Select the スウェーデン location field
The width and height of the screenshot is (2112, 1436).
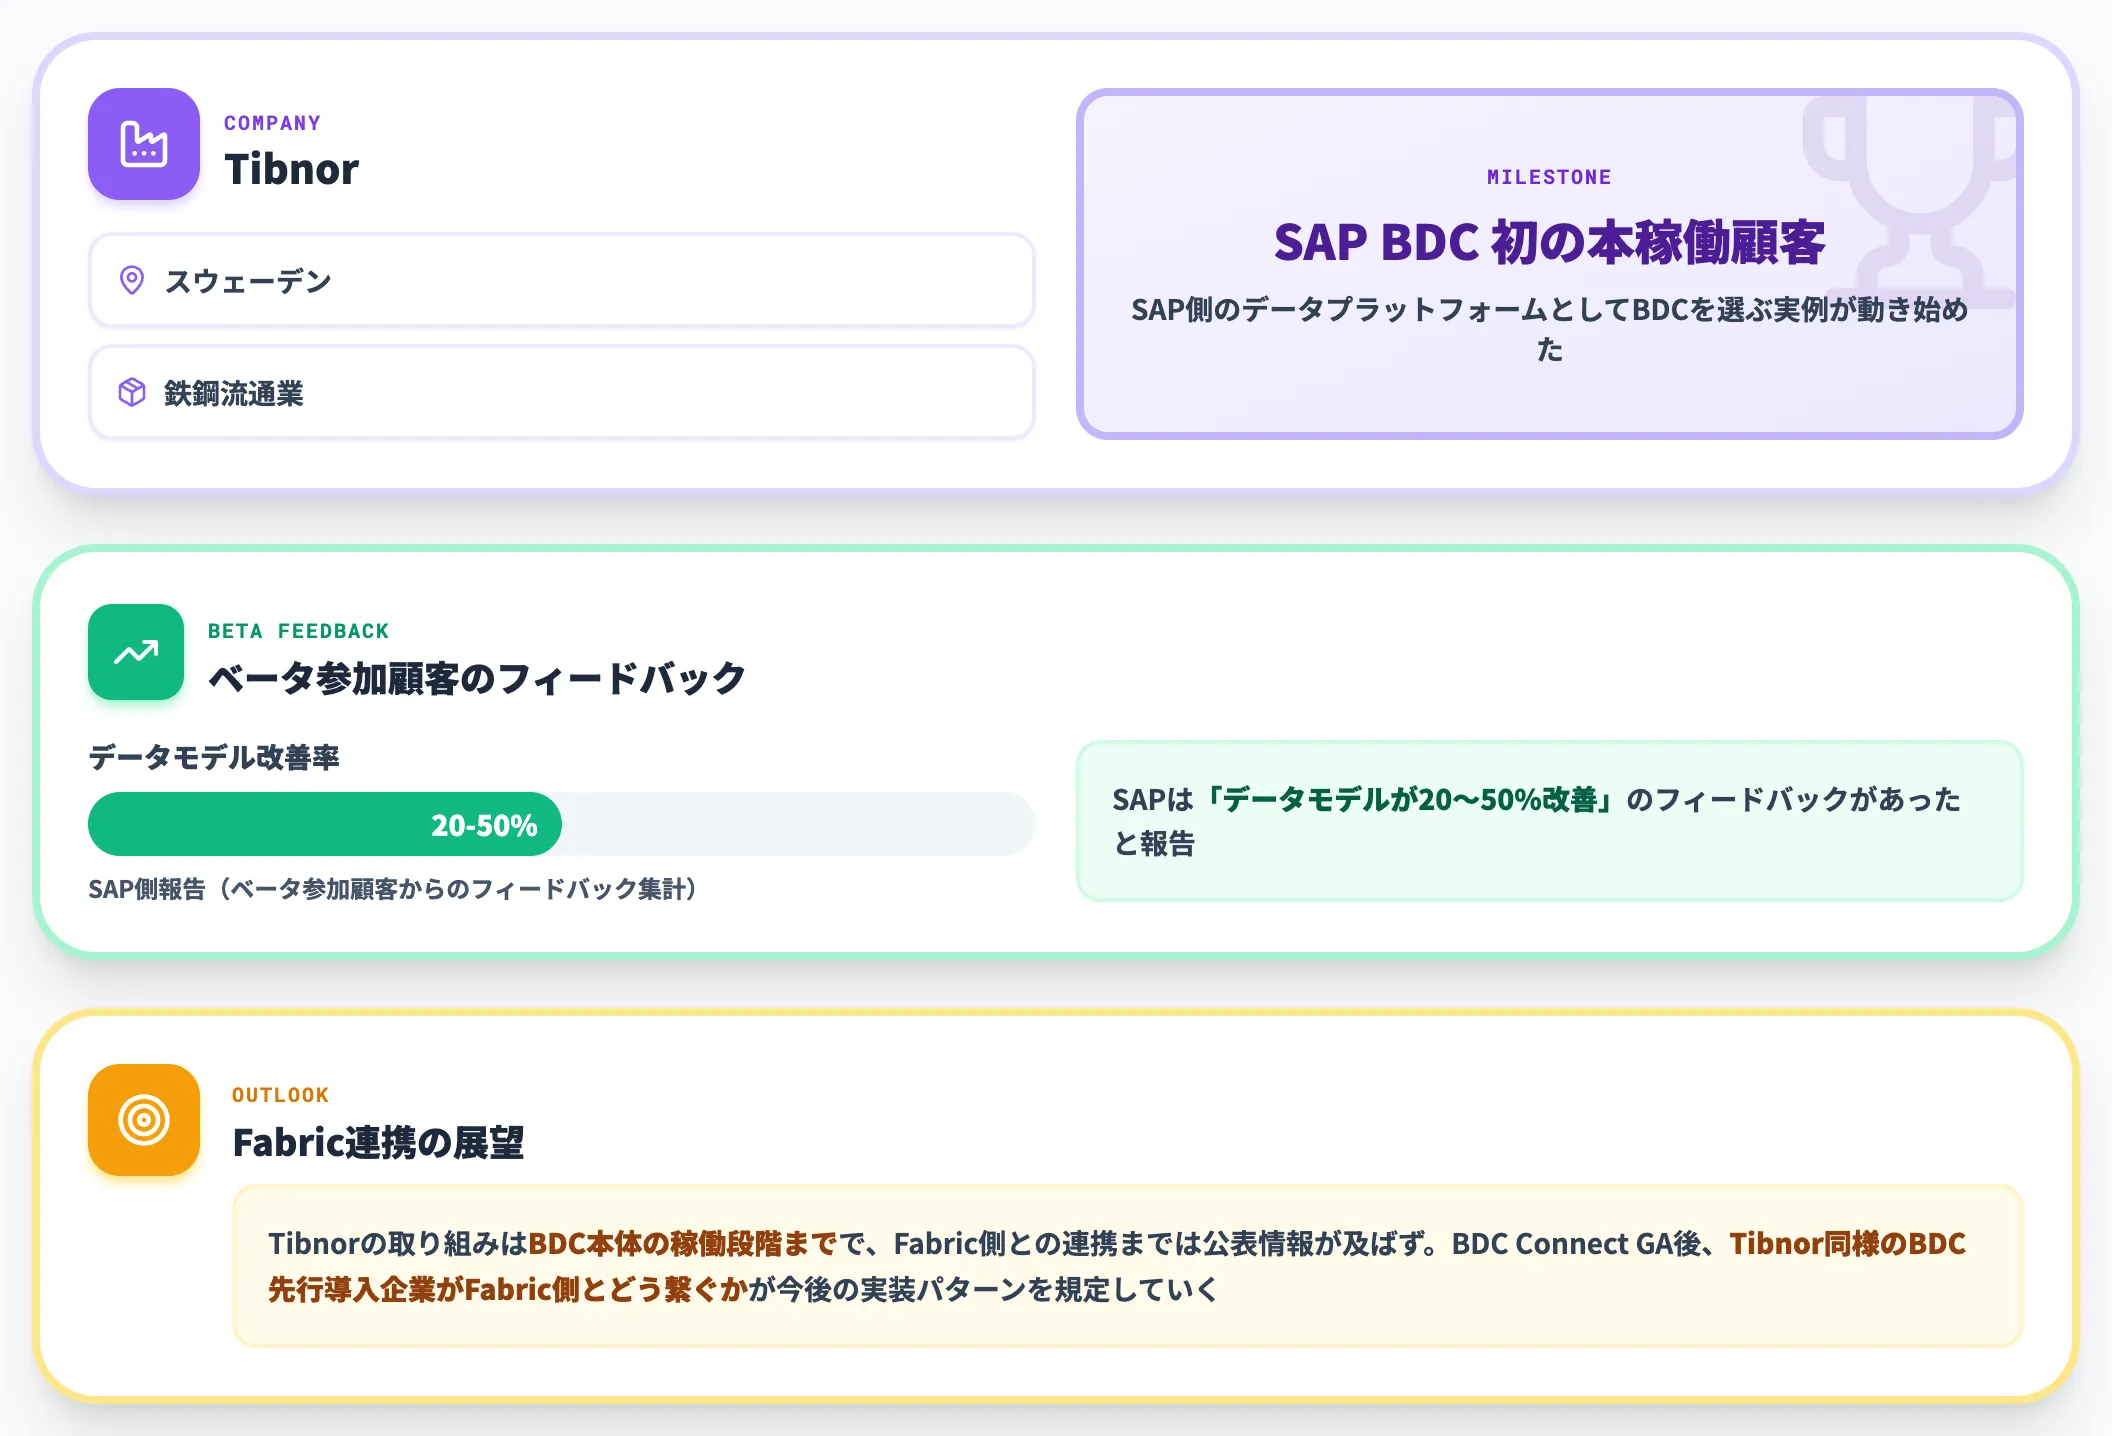pos(561,280)
